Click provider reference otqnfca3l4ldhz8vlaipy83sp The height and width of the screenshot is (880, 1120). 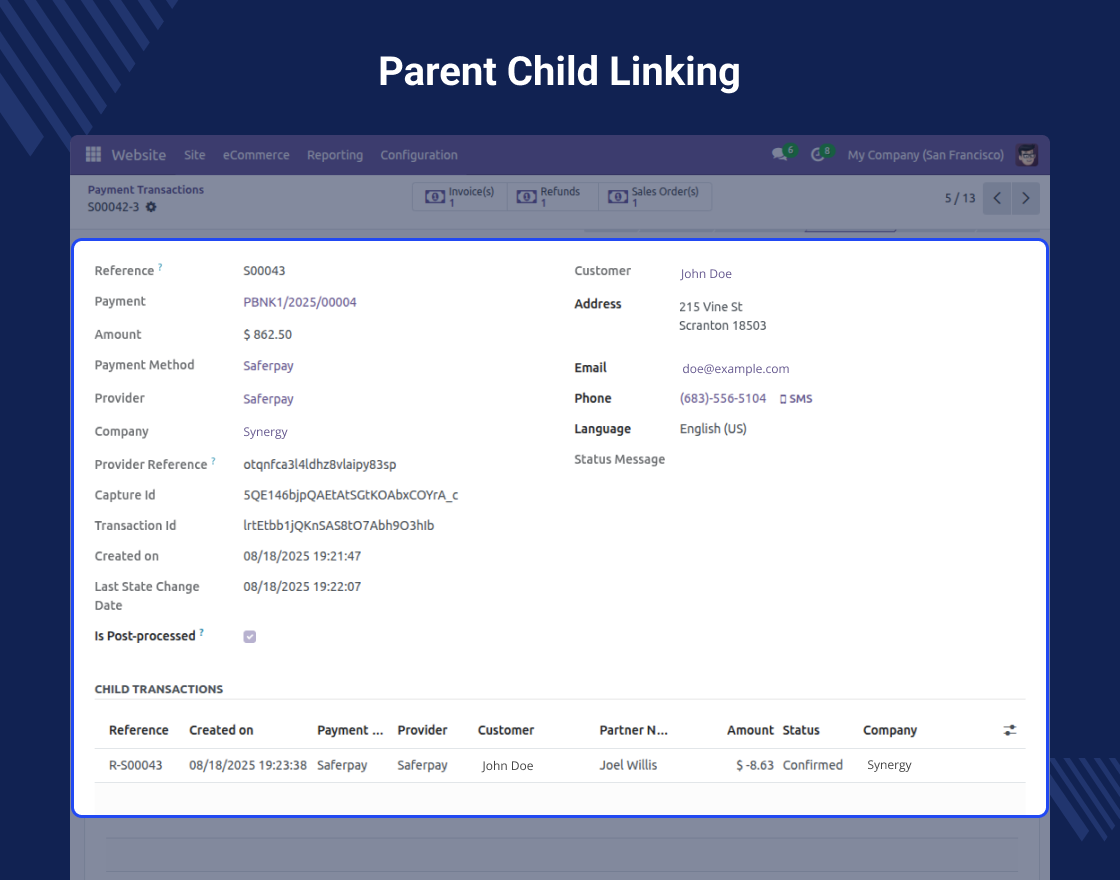coord(320,464)
